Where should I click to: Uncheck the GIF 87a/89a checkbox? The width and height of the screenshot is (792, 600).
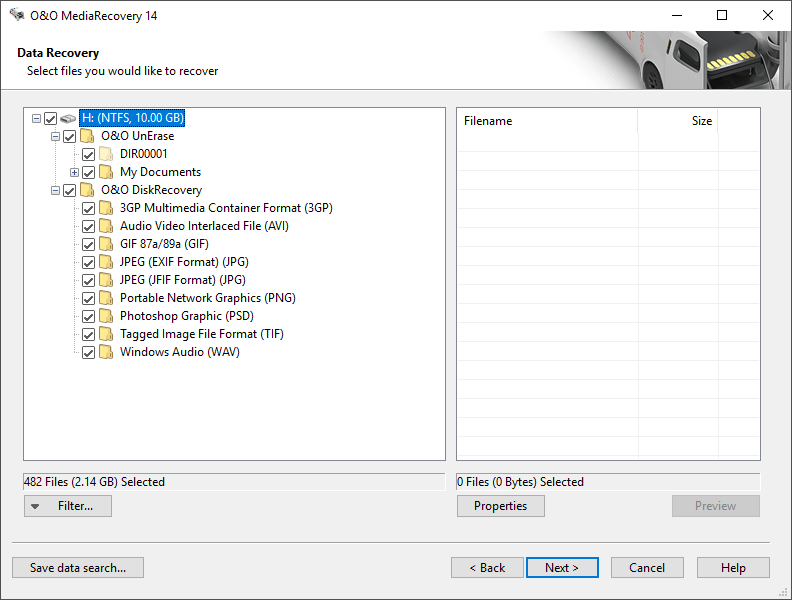88,245
